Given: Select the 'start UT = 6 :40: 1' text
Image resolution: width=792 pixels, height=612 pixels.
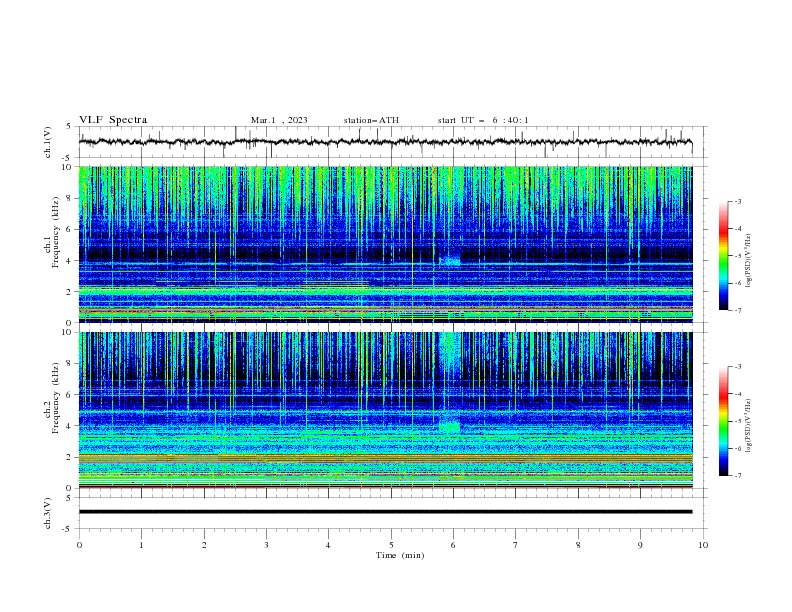Looking at the screenshot, I should click(x=483, y=120).
